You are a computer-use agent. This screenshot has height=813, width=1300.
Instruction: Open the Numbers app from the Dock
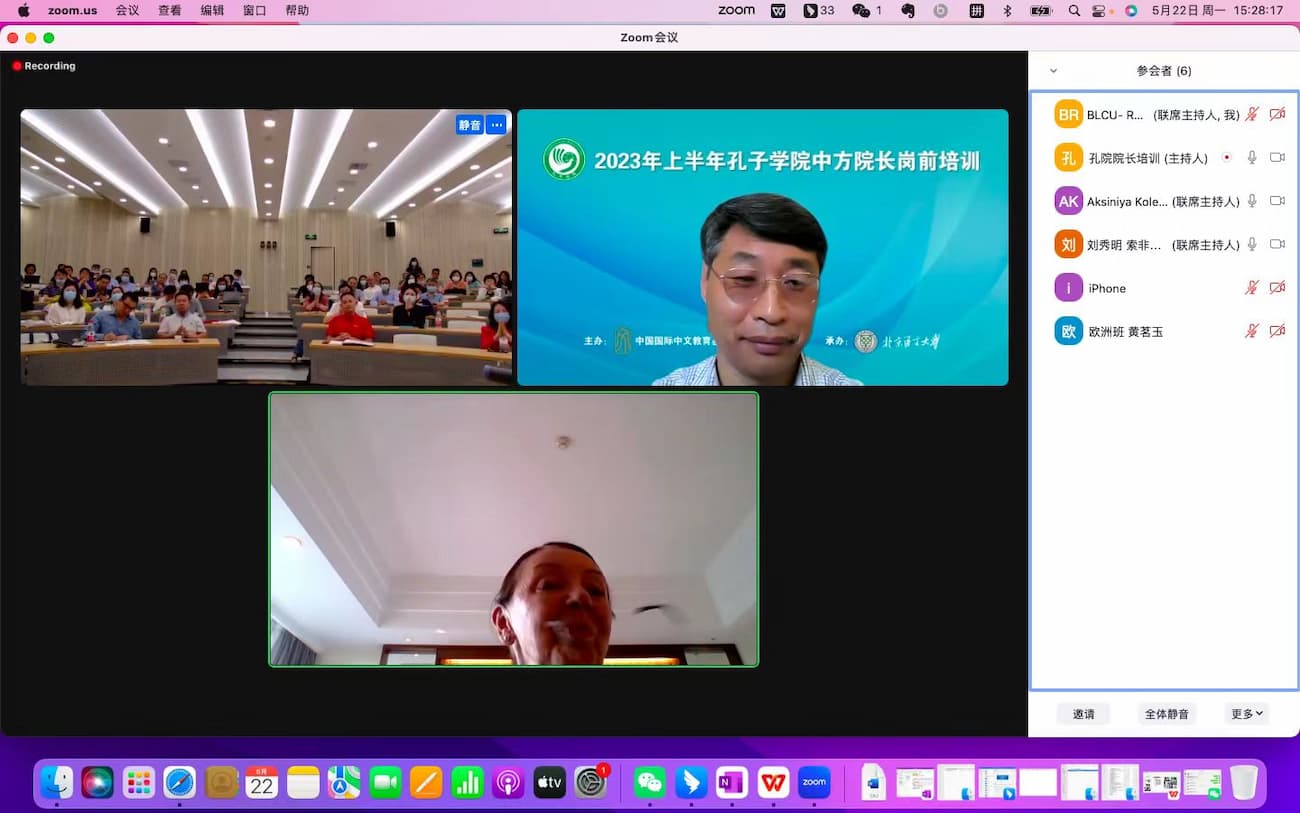(x=467, y=782)
